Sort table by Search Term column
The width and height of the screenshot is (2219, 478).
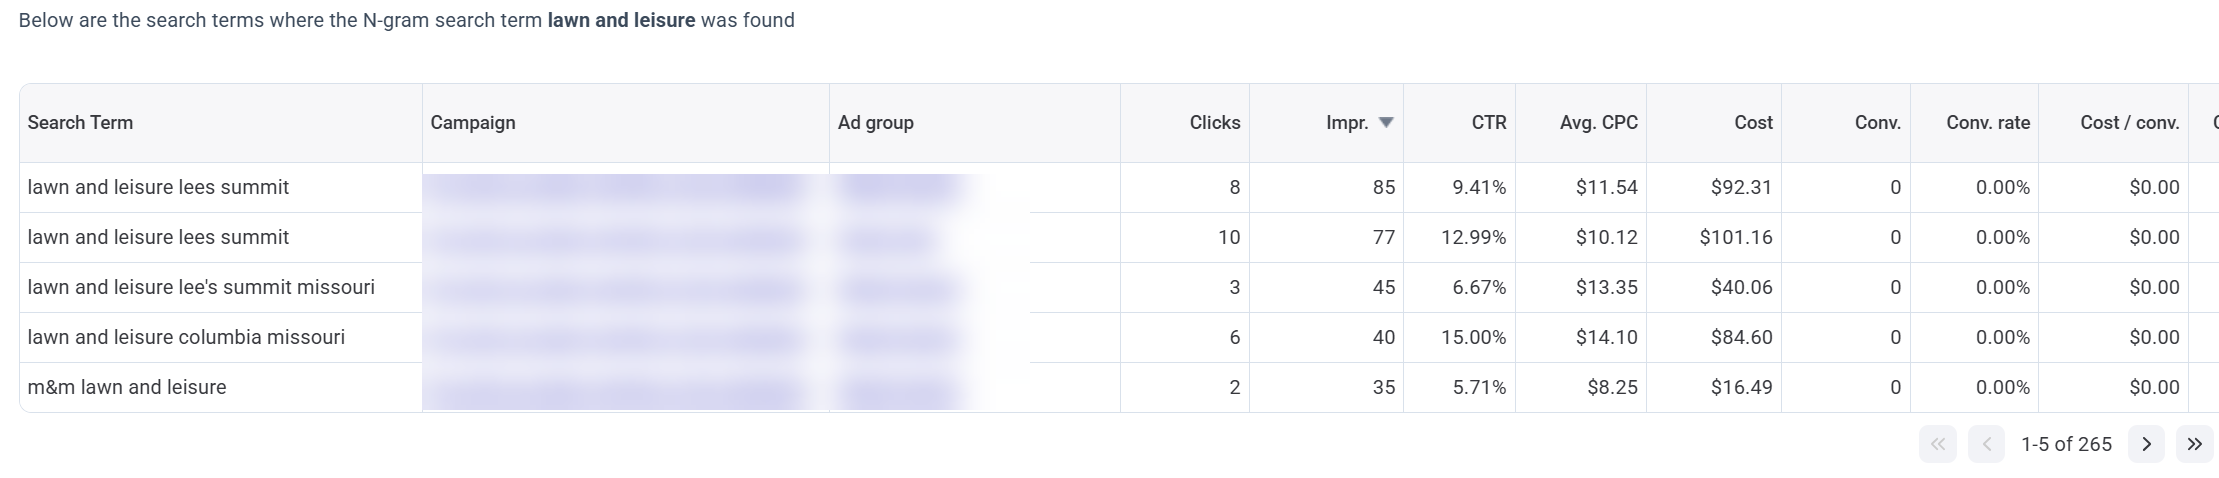pyautogui.click(x=80, y=123)
